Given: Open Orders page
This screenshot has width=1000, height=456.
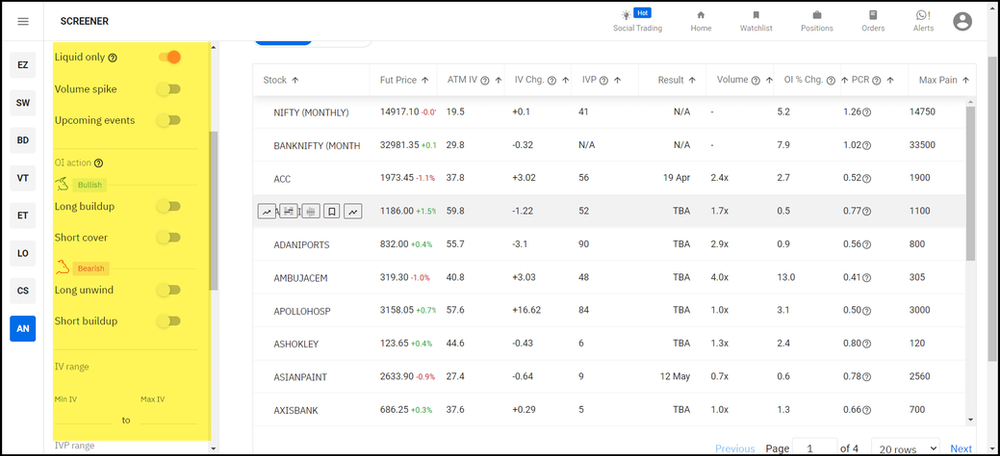Looking at the screenshot, I should pyautogui.click(x=873, y=20).
